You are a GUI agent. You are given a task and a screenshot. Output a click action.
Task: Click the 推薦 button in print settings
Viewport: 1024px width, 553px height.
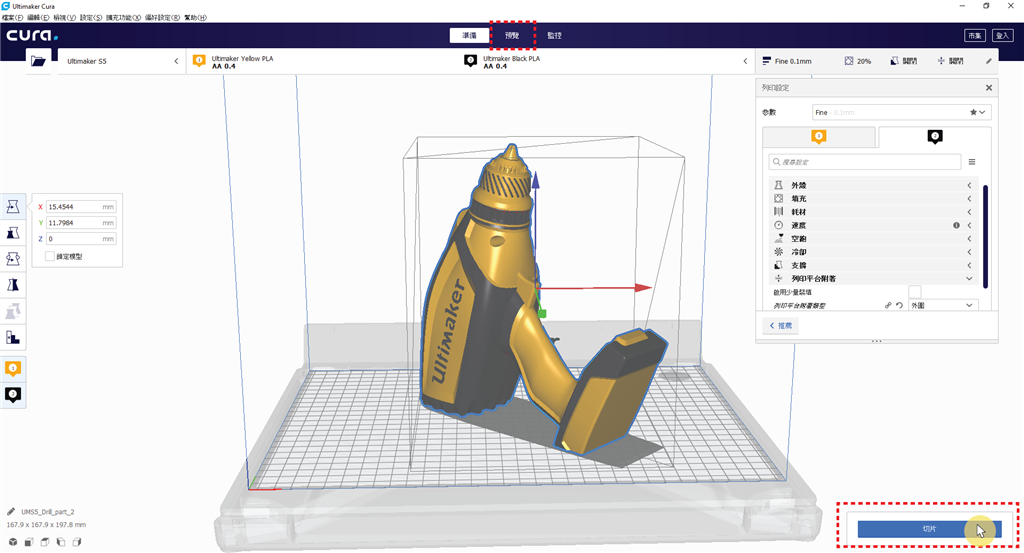click(x=781, y=326)
